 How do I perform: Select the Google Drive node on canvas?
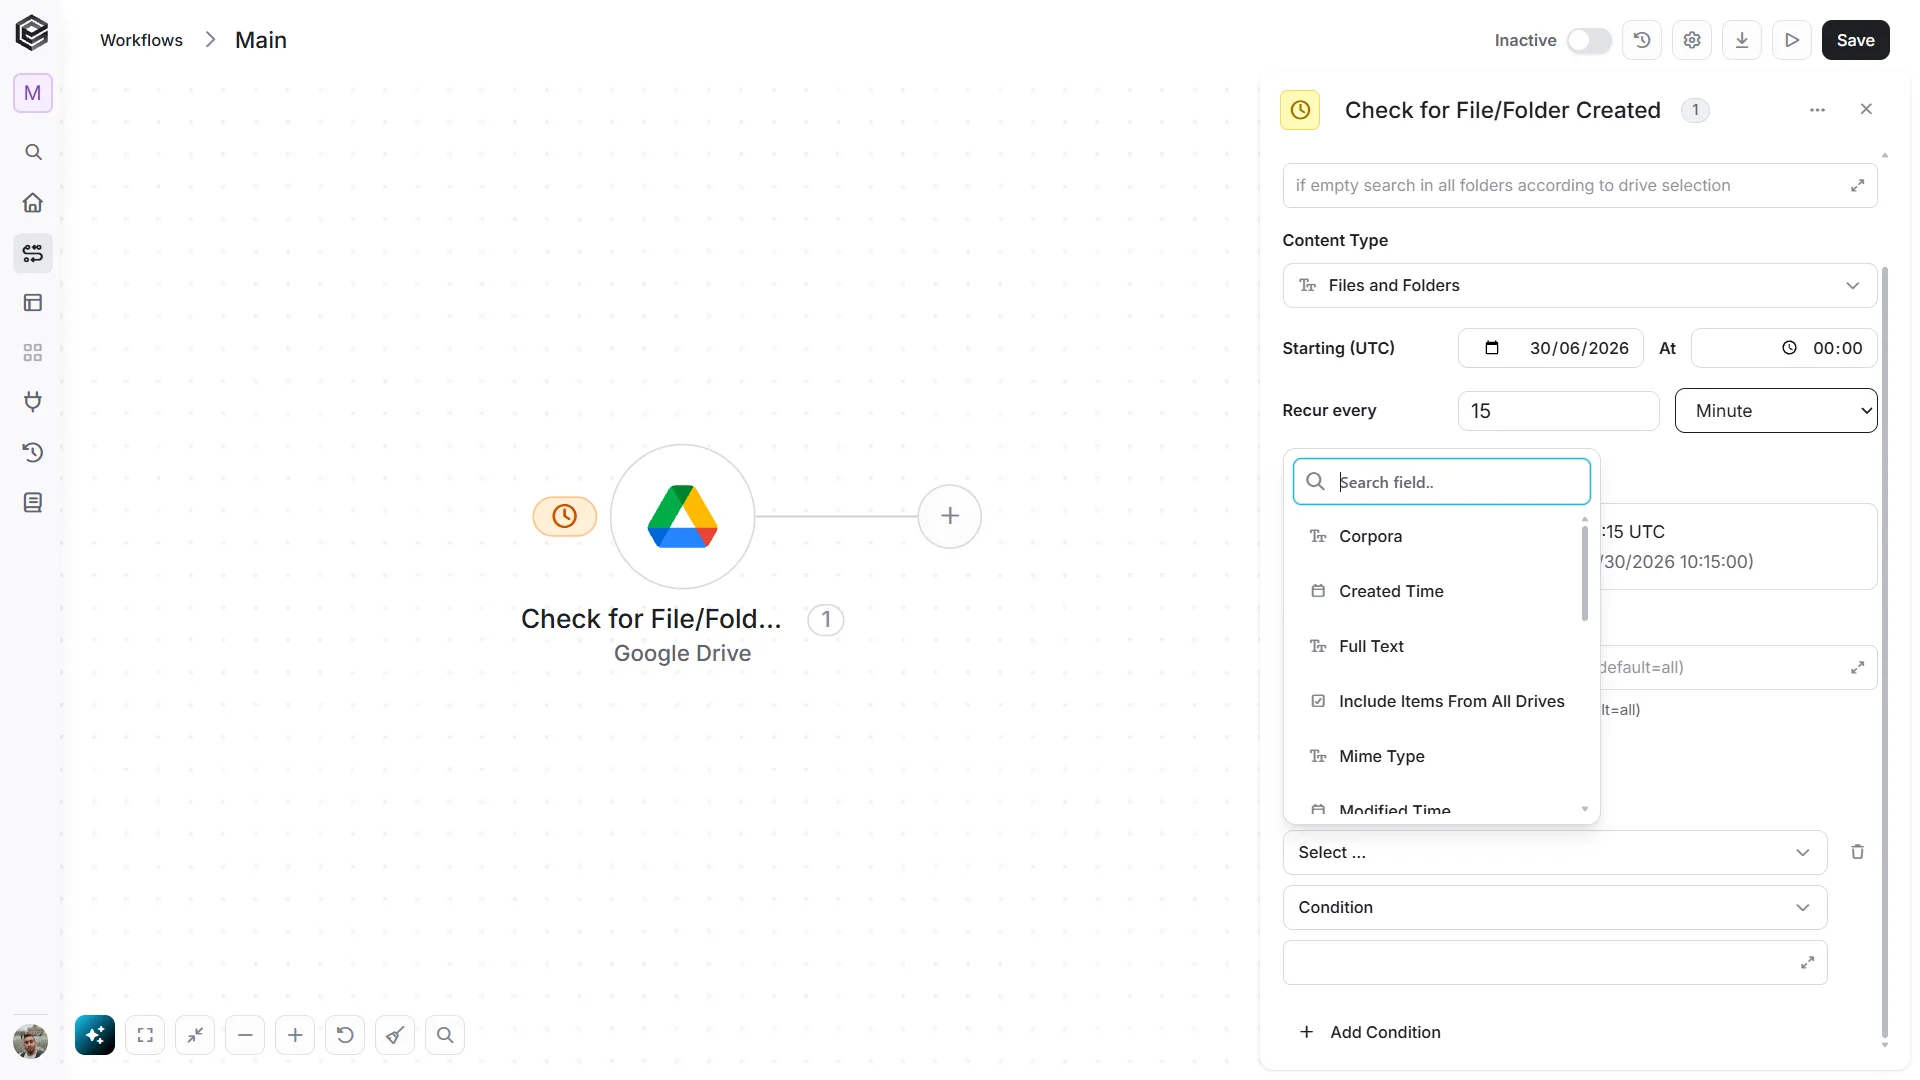[x=683, y=517]
